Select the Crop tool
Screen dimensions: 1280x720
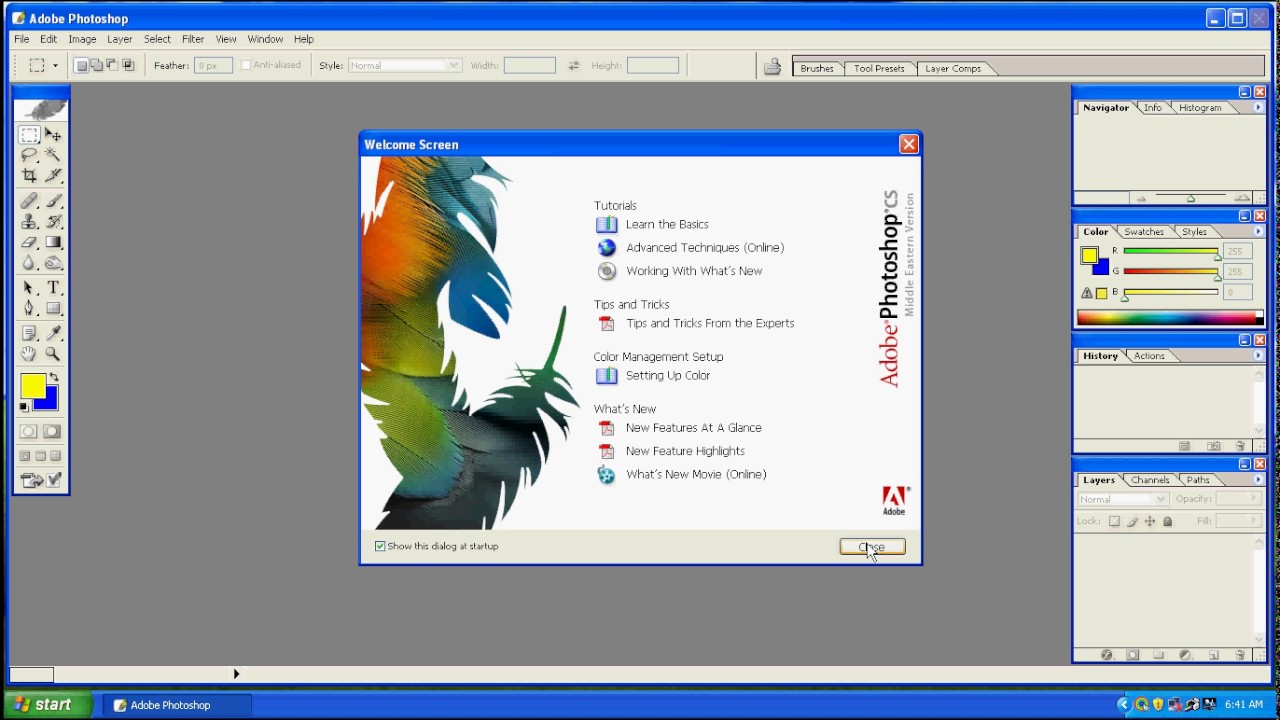point(29,175)
